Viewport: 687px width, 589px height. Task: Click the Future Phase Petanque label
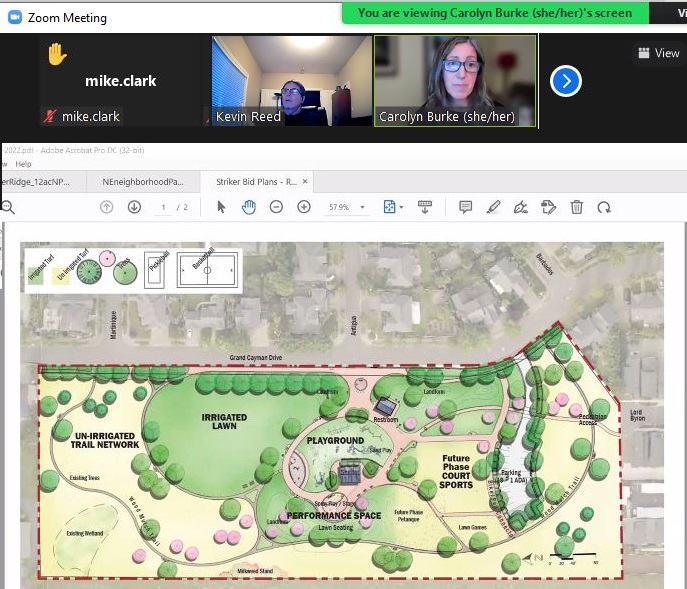(x=408, y=515)
